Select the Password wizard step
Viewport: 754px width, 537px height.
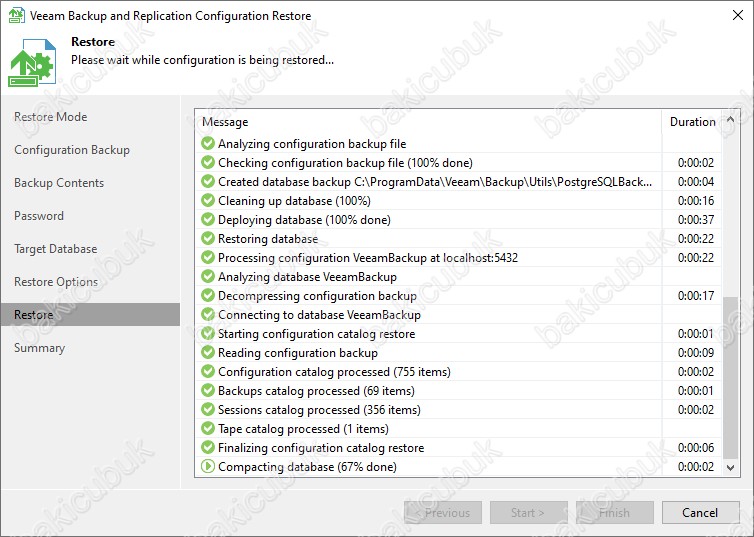pos(38,216)
